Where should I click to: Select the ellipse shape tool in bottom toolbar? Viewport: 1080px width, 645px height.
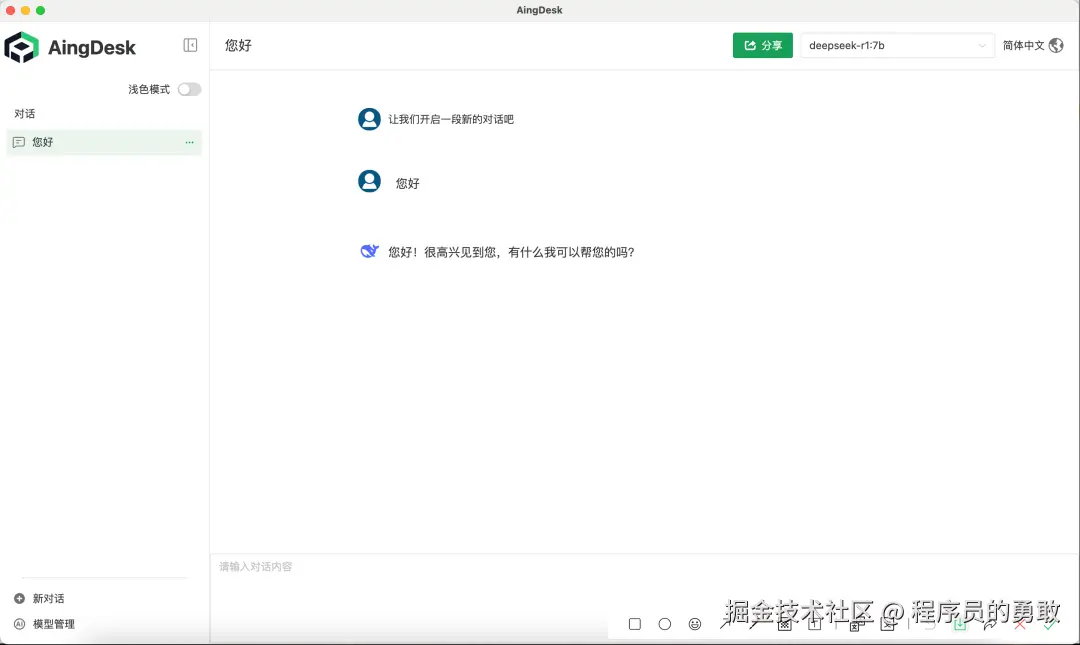coord(665,624)
